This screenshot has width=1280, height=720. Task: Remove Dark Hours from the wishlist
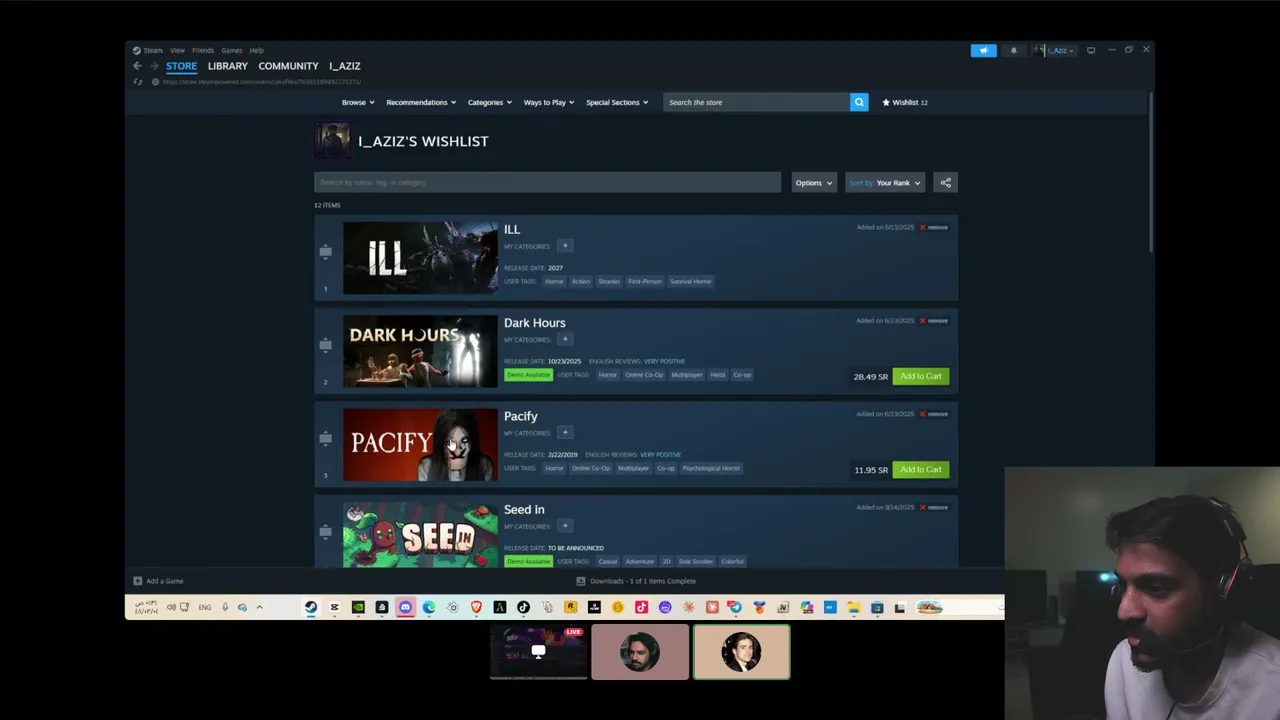pos(934,321)
